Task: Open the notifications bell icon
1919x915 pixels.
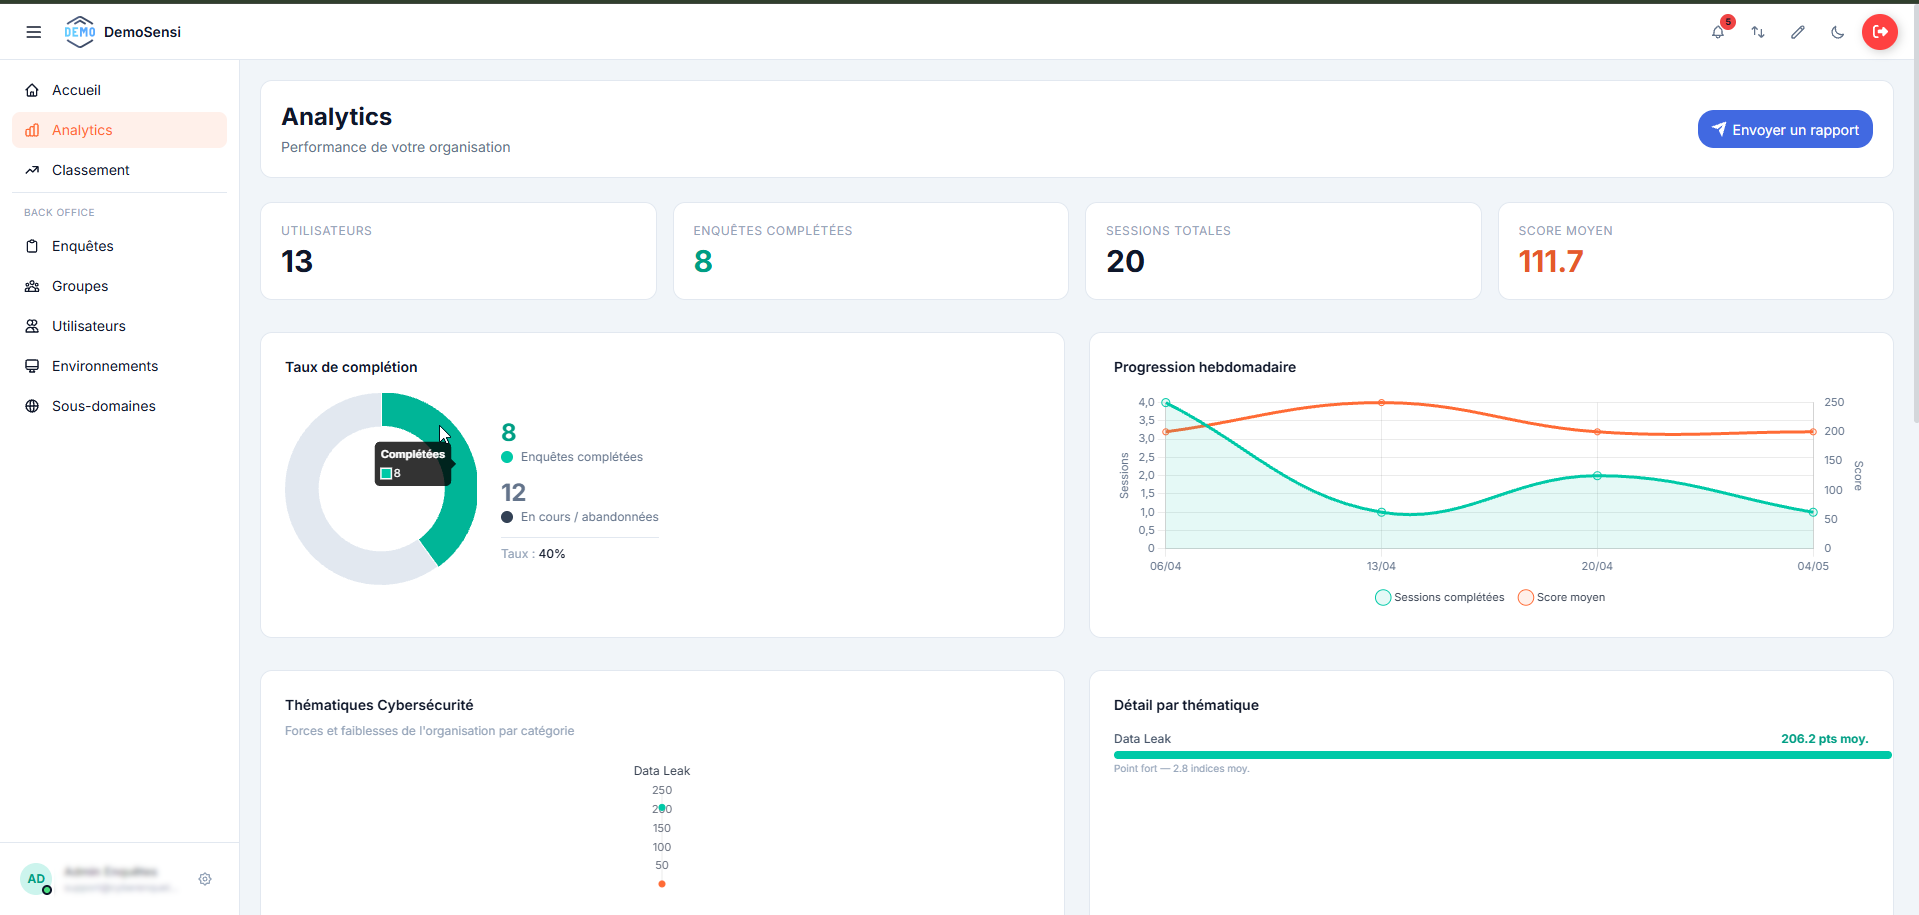Action: (1718, 32)
